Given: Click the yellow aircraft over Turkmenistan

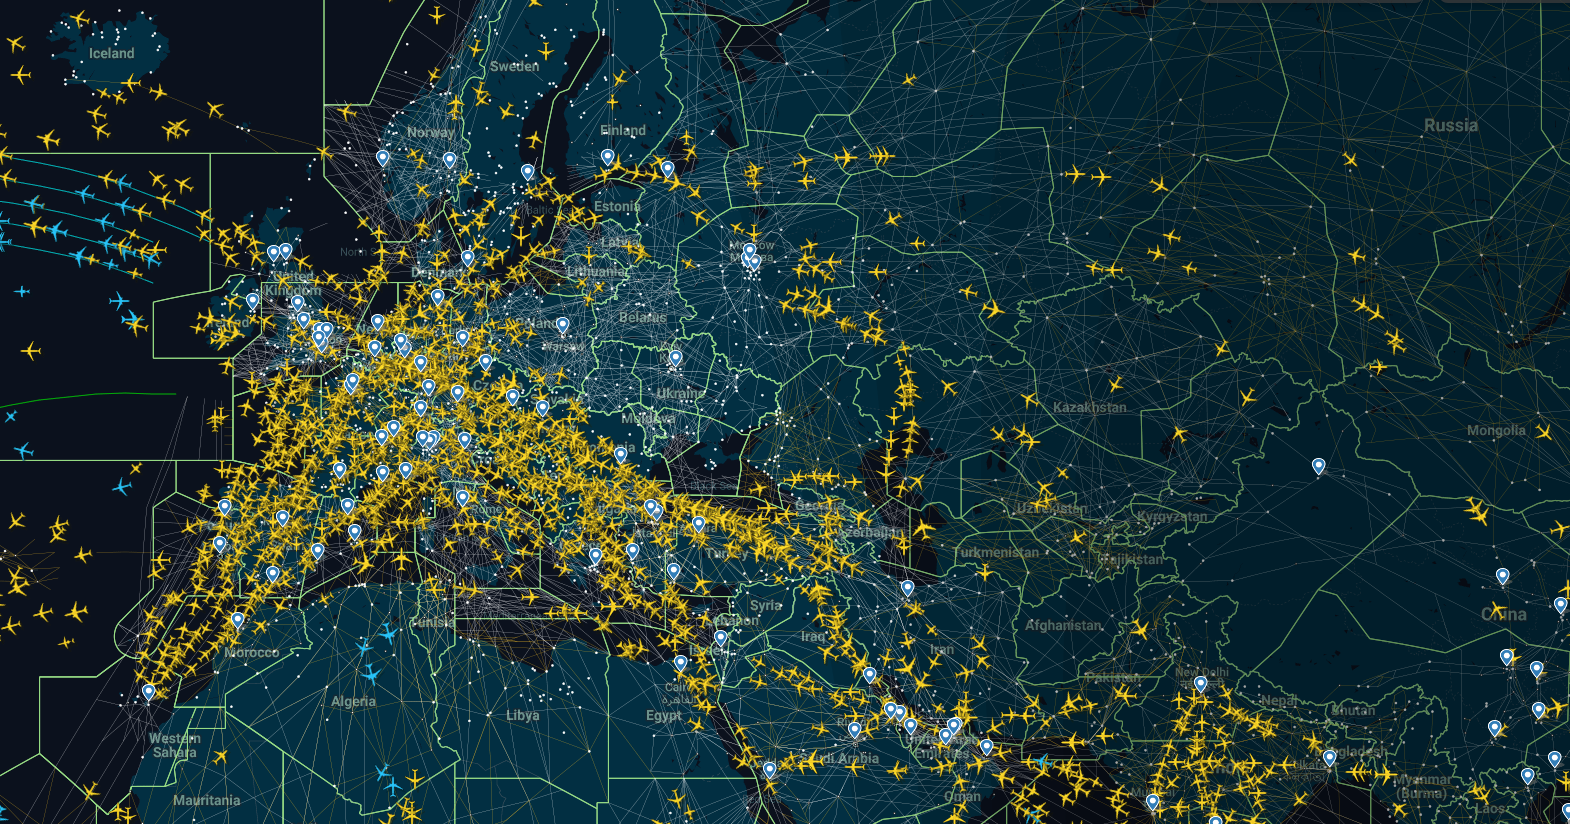Looking at the screenshot, I should 985,573.
